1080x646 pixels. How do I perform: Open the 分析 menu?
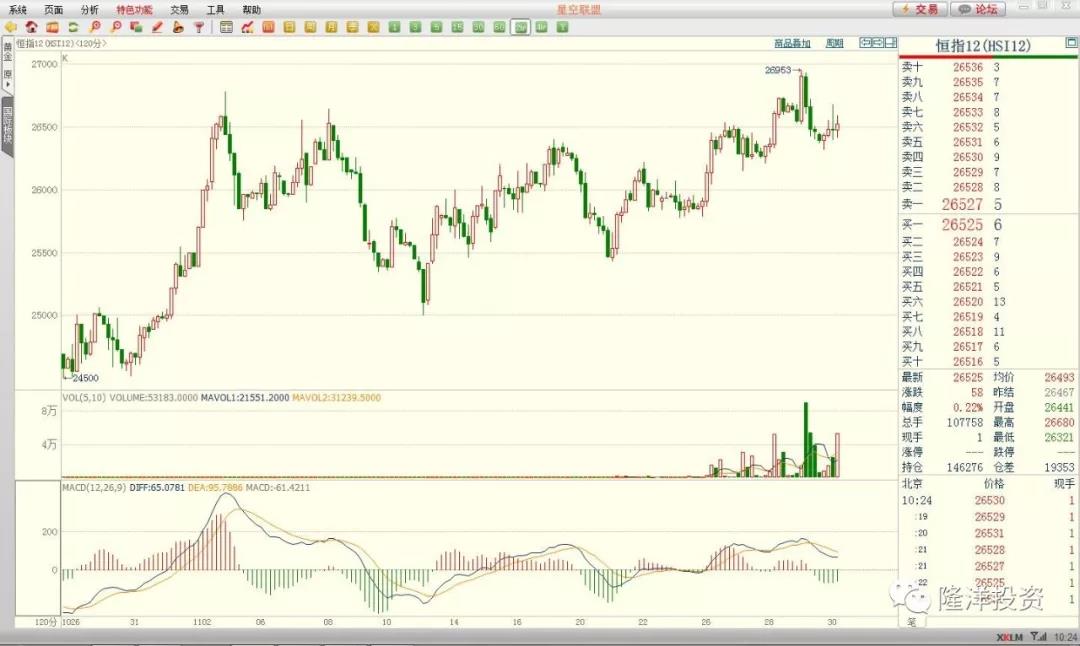[x=90, y=10]
